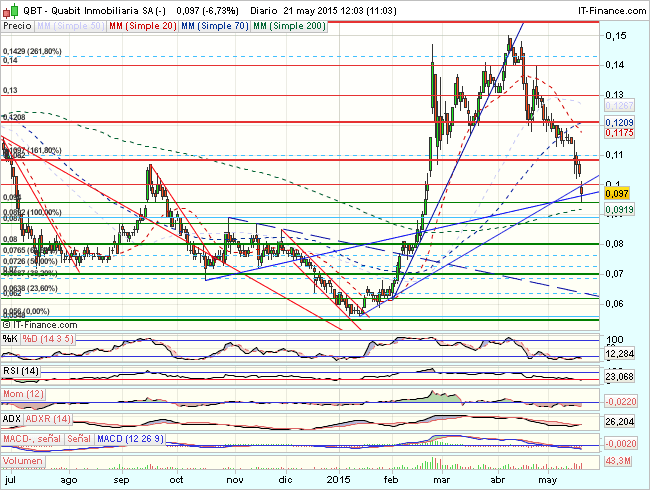Click the momentum value -0,0220

point(620,401)
